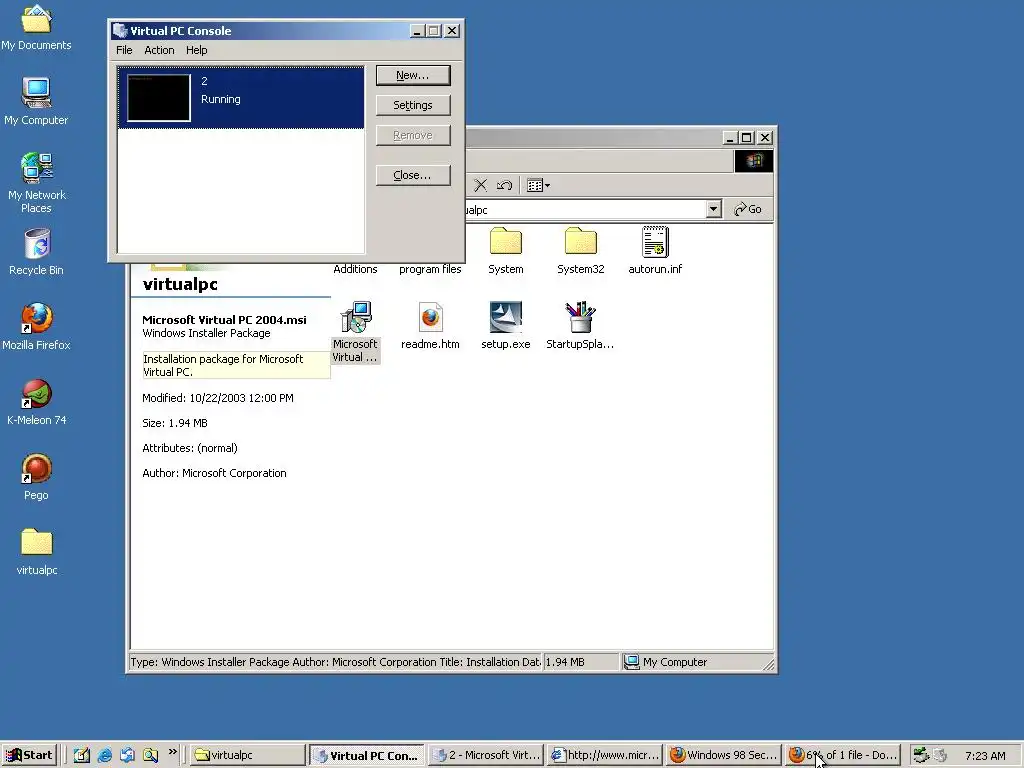Open Settings for the virtual machine
Screen dimensions: 1024x768
pyautogui.click(x=413, y=105)
